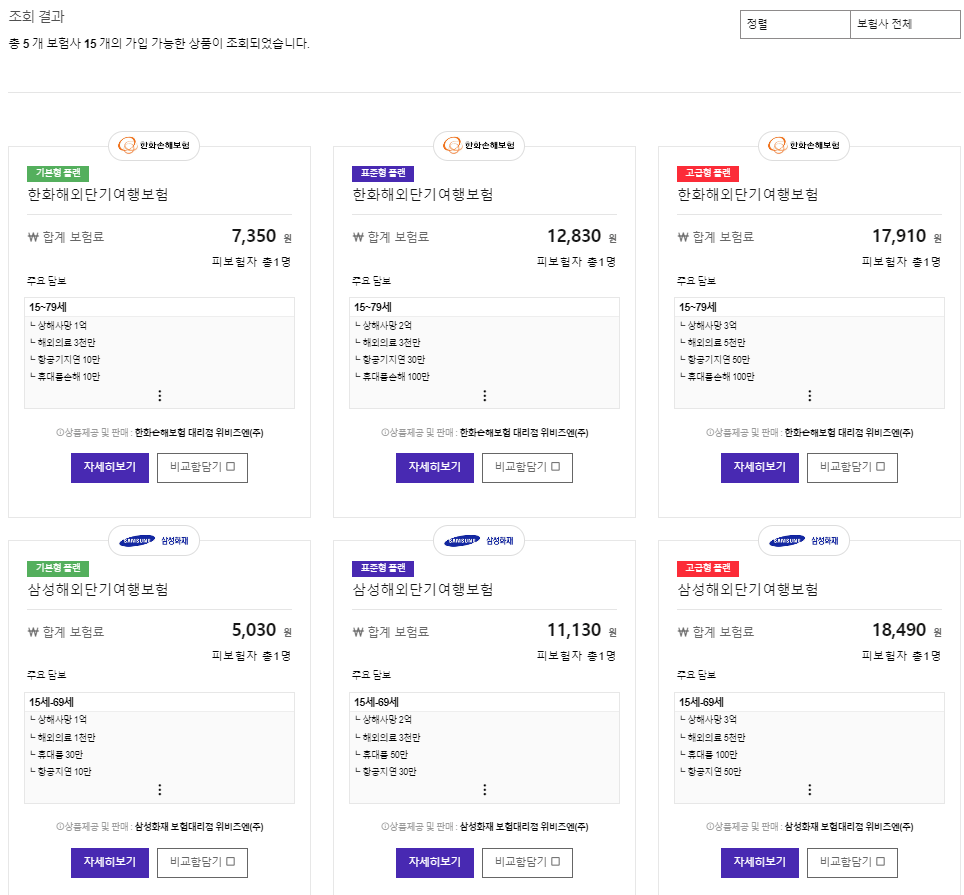The image size is (964, 895).
Task: Click 휴대품 30만 coverage line
Action: click(60, 754)
